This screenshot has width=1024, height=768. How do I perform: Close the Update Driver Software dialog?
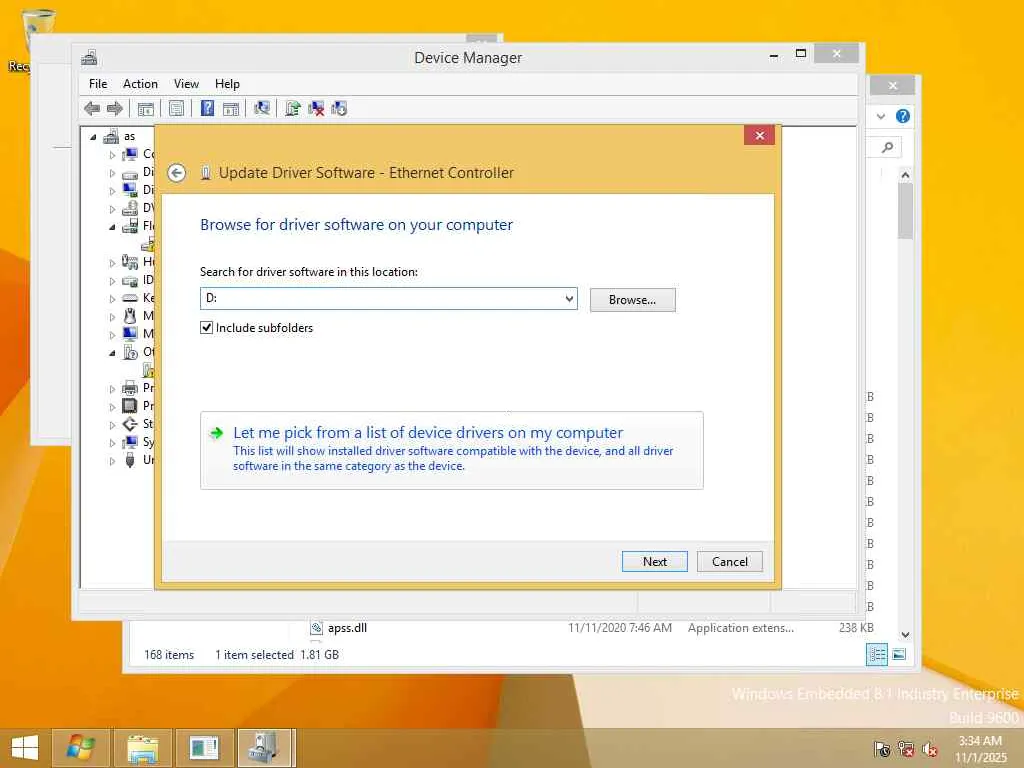[x=759, y=135]
